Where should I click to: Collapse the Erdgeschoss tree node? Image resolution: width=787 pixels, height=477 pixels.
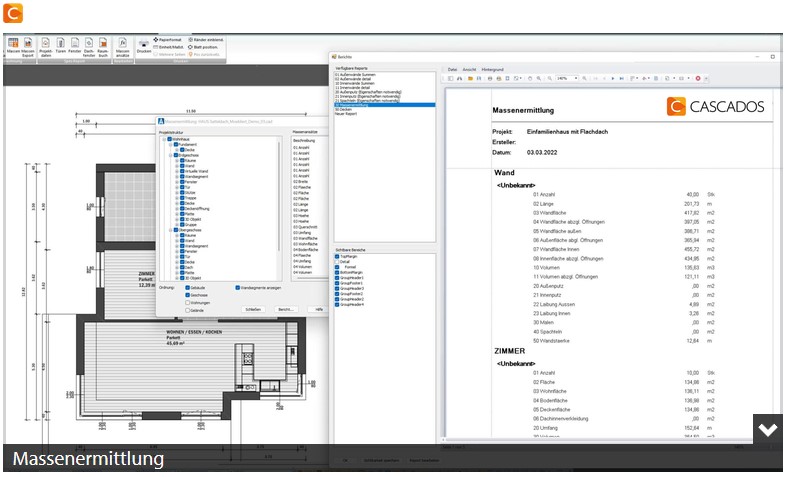point(171,156)
